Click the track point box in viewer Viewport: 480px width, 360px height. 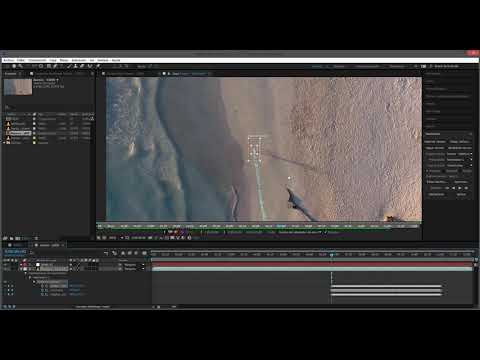[255, 149]
